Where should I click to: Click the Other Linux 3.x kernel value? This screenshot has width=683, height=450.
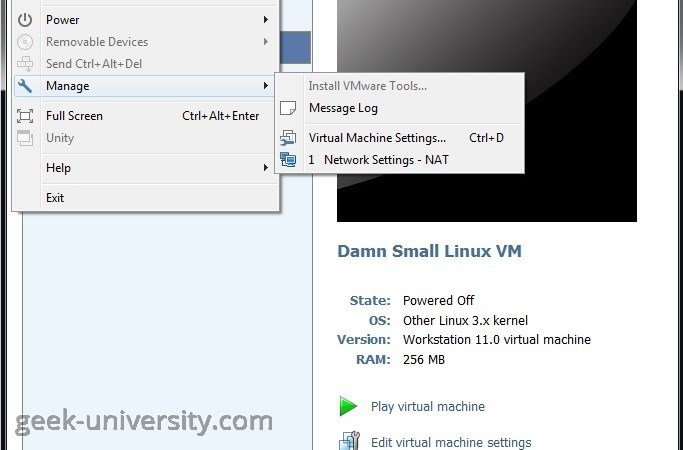tap(465, 321)
